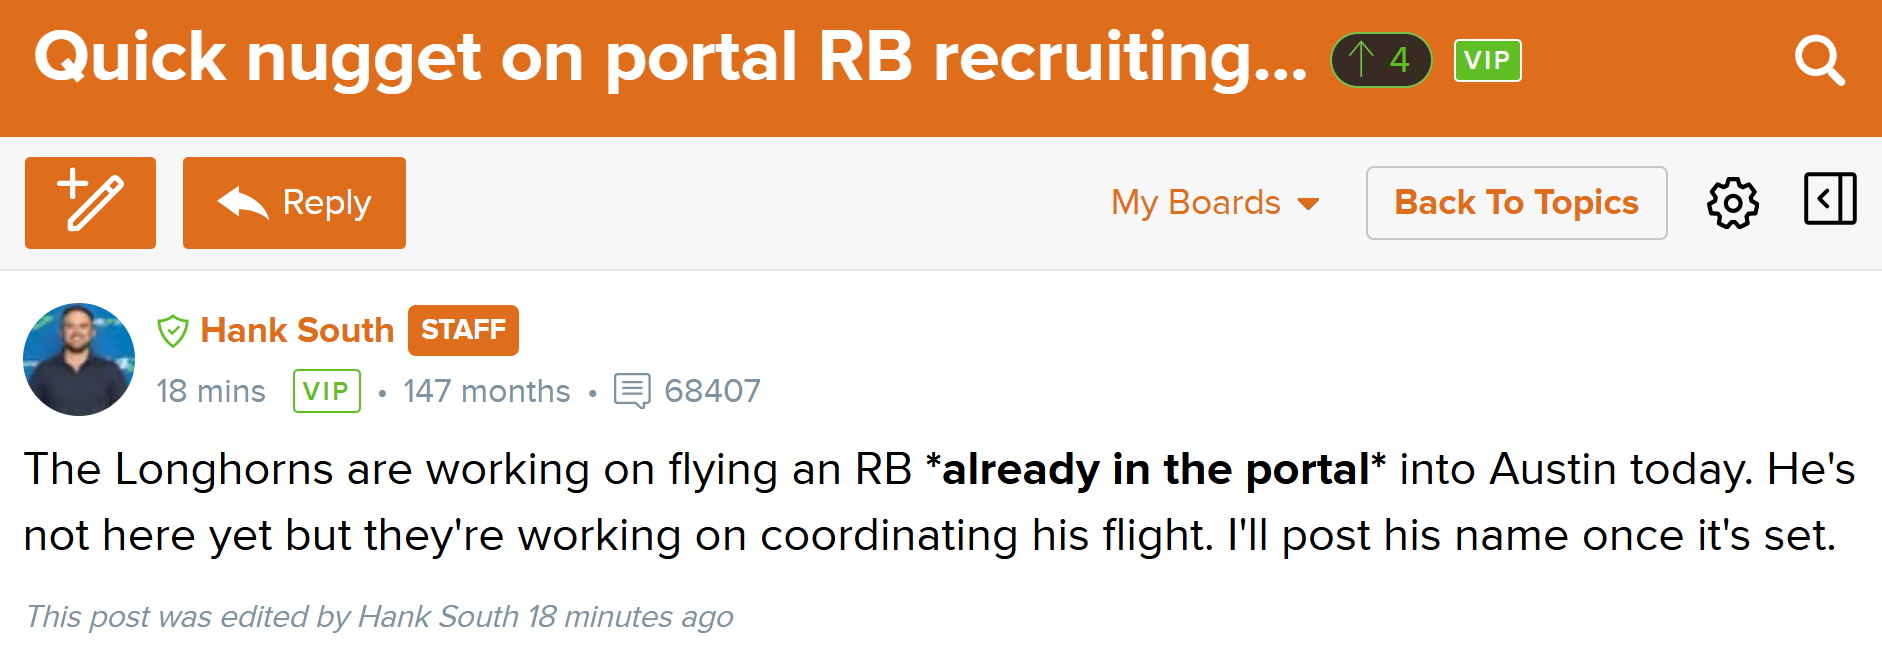1882x652 pixels.
Task: Click the VIP badge beside 18 mins
Action: pos(326,390)
